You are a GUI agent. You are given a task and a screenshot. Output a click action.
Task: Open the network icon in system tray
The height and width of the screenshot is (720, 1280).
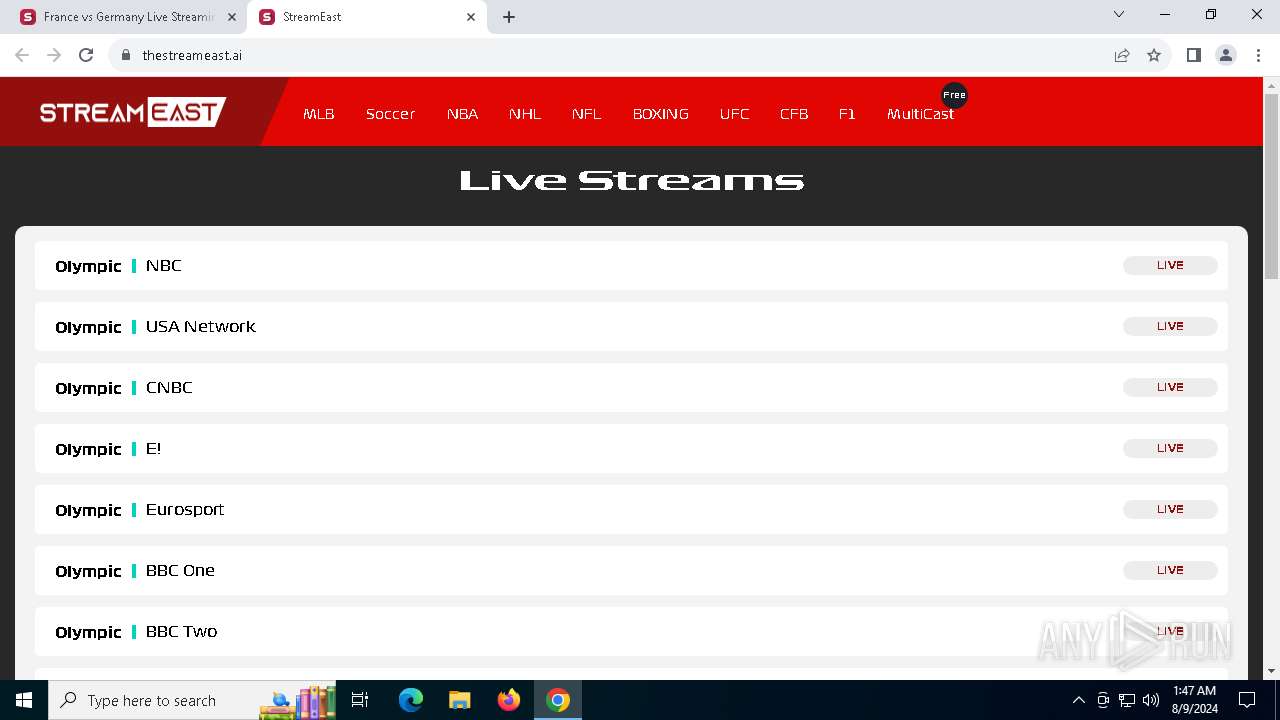(1127, 700)
